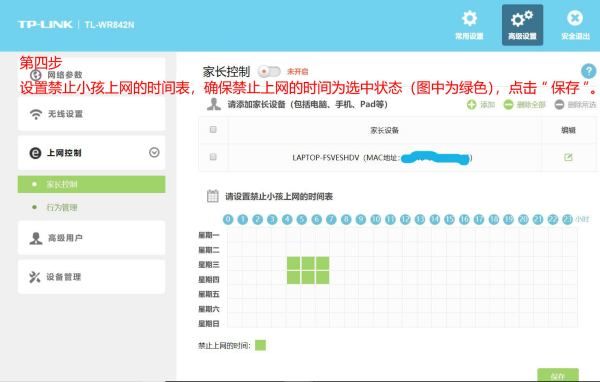600x382 pixels.
Task: Click the person icon of 高级用户
Action: (x=36, y=238)
